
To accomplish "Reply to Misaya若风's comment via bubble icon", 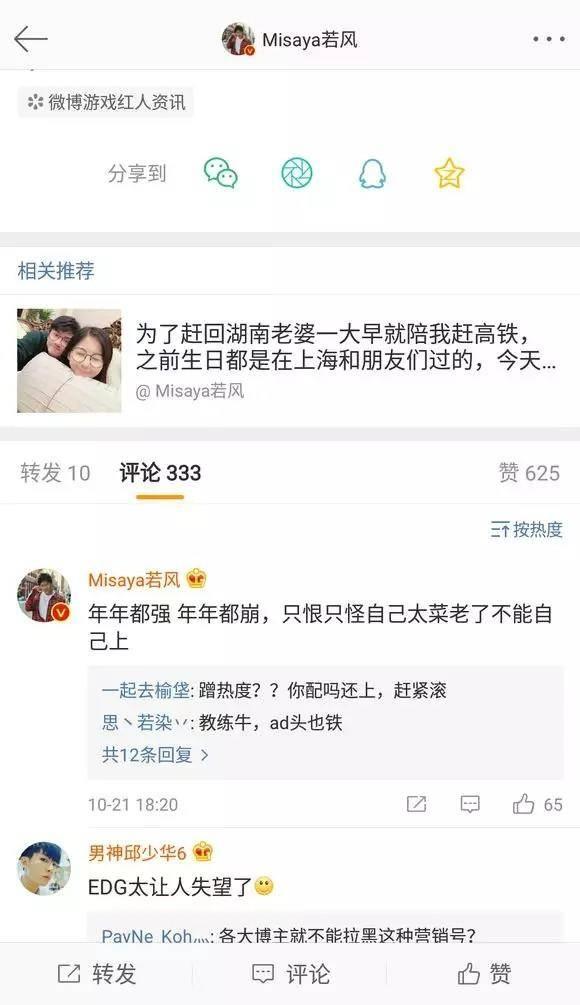I will tap(470, 804).
